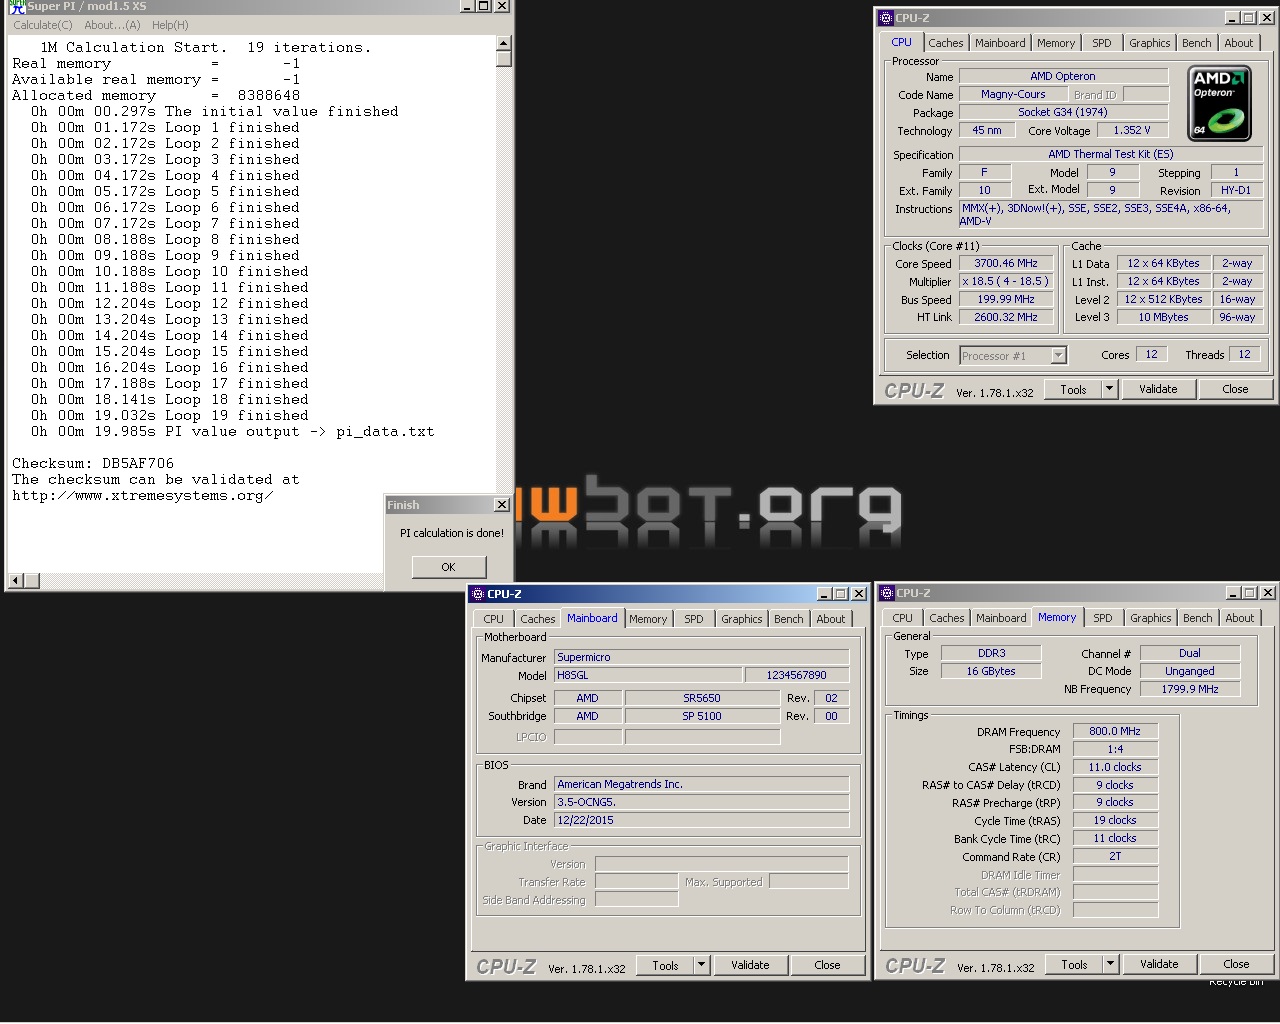Click Tools in the Memory CPU-Z window
The height and width of the screenshot is (1024, 1280).
coord(1074,965)
